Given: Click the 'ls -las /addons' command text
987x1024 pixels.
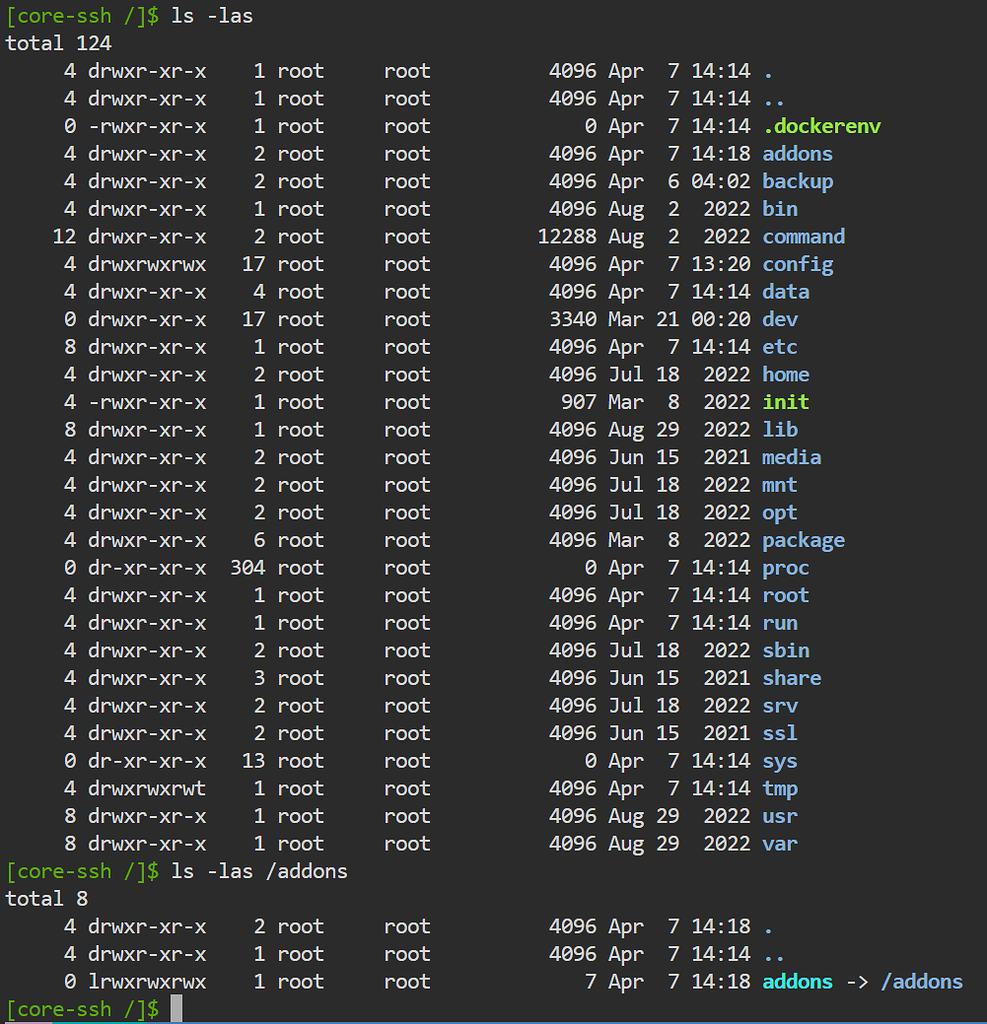Looking at the screenshot, I should tap(259, 871).
